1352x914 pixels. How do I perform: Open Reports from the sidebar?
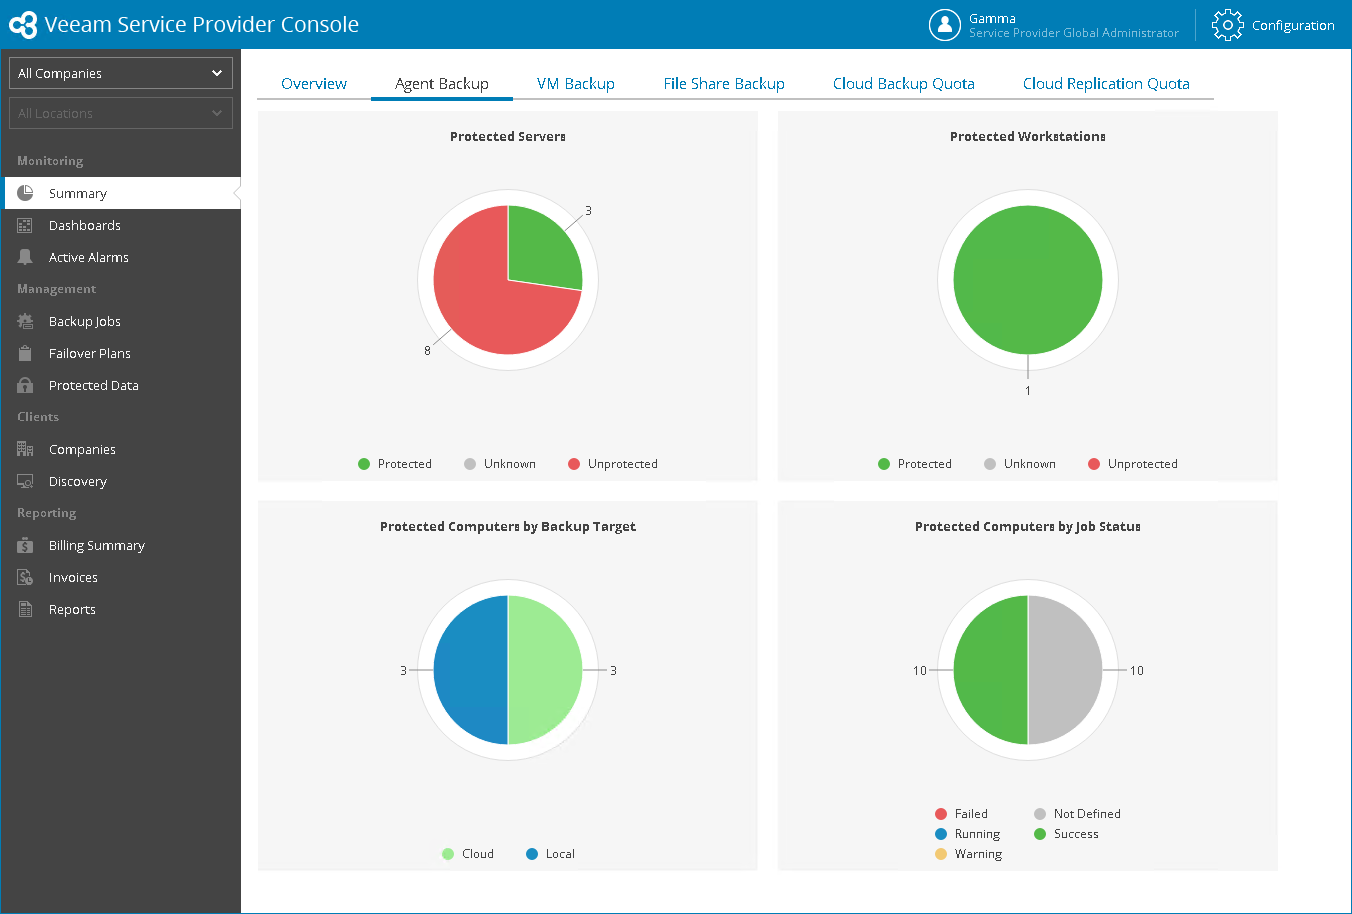(x=72, y=609)
